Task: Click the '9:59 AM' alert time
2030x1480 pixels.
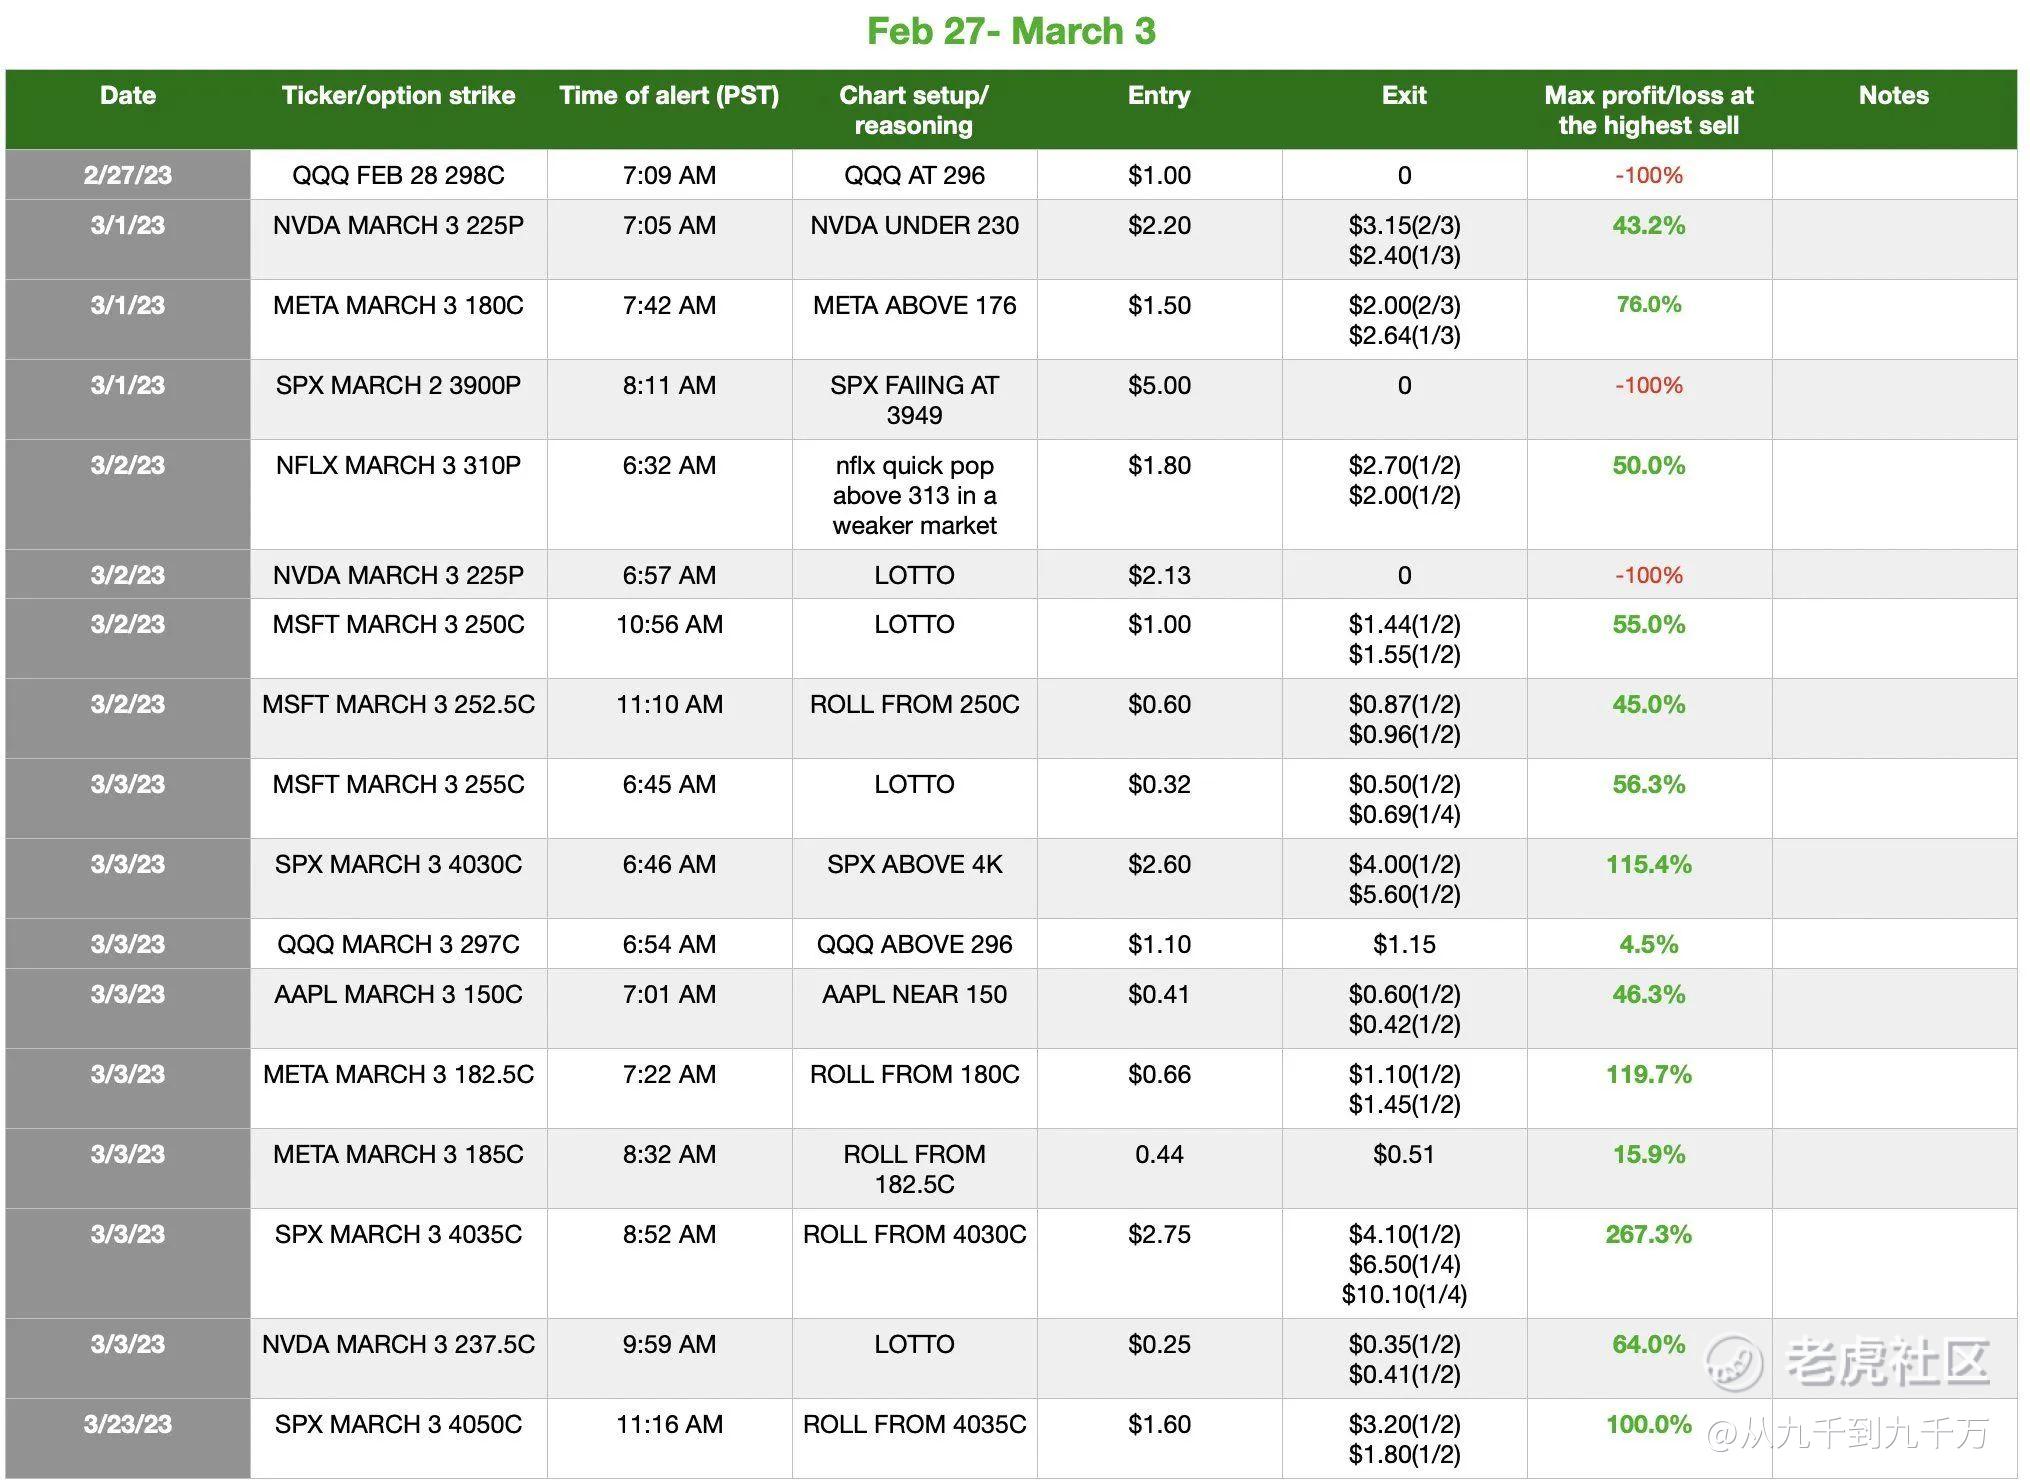Action: click(x=669, y=1345)
